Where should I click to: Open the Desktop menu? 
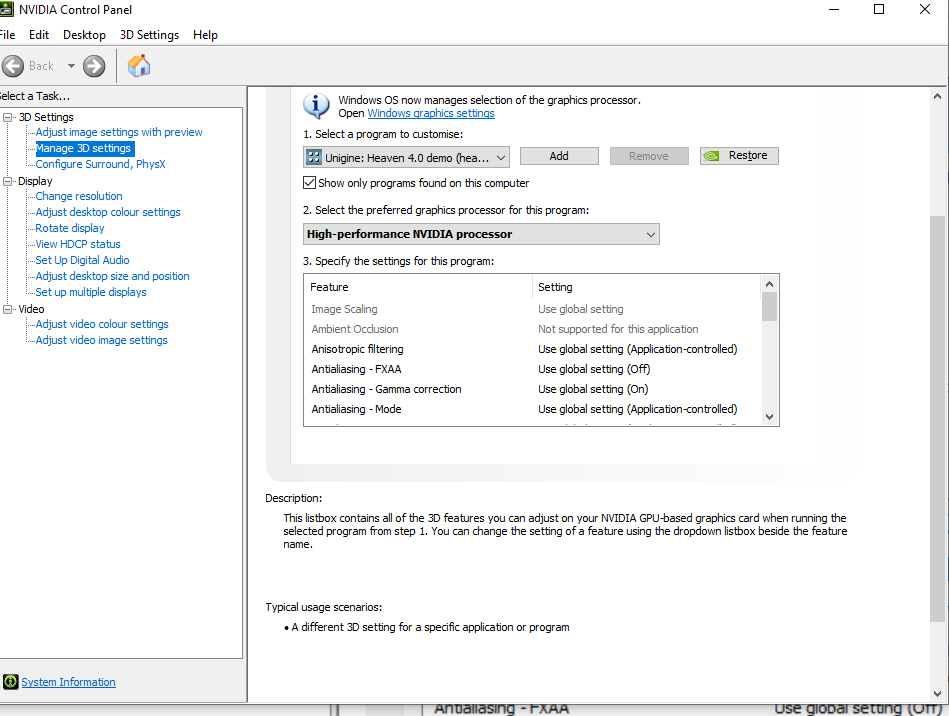pos(84,35)
